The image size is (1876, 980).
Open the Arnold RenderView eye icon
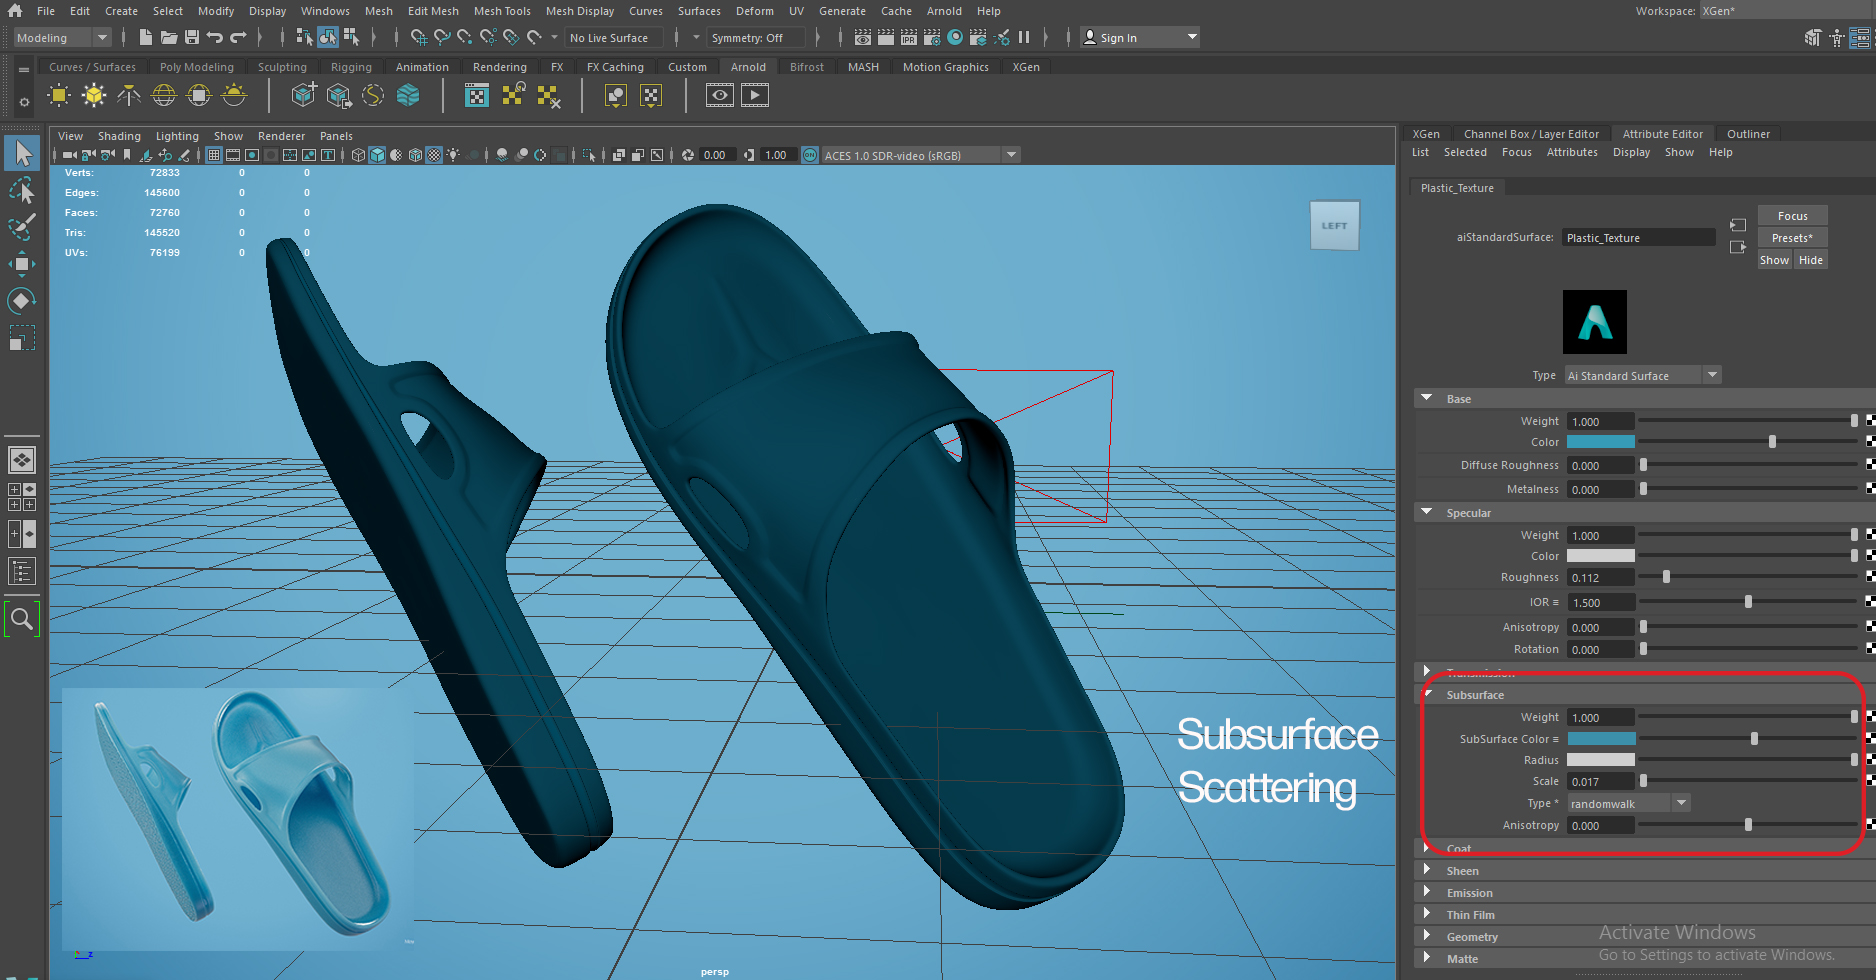[719, 96]
